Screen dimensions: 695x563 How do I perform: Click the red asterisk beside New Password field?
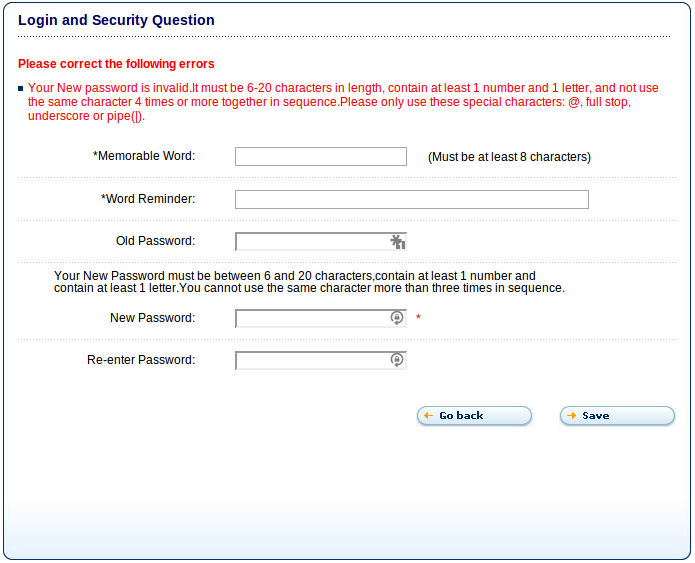click(418, 317)
